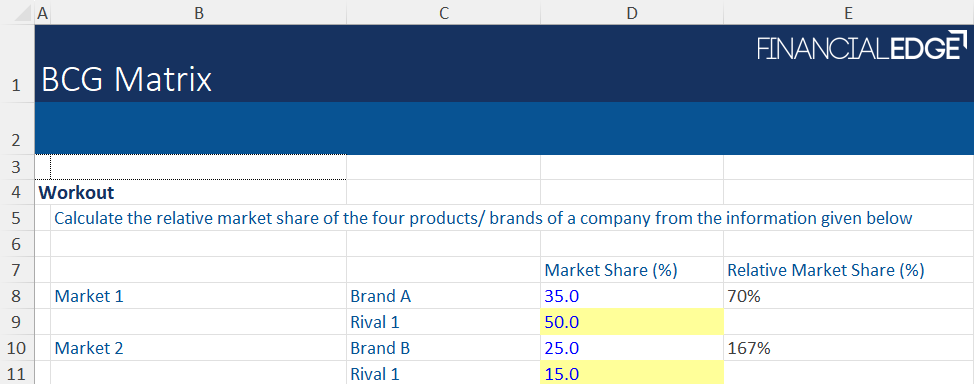
Task: Select the 'Market Share (%)' header cell
Action: [x=632, y=270]
